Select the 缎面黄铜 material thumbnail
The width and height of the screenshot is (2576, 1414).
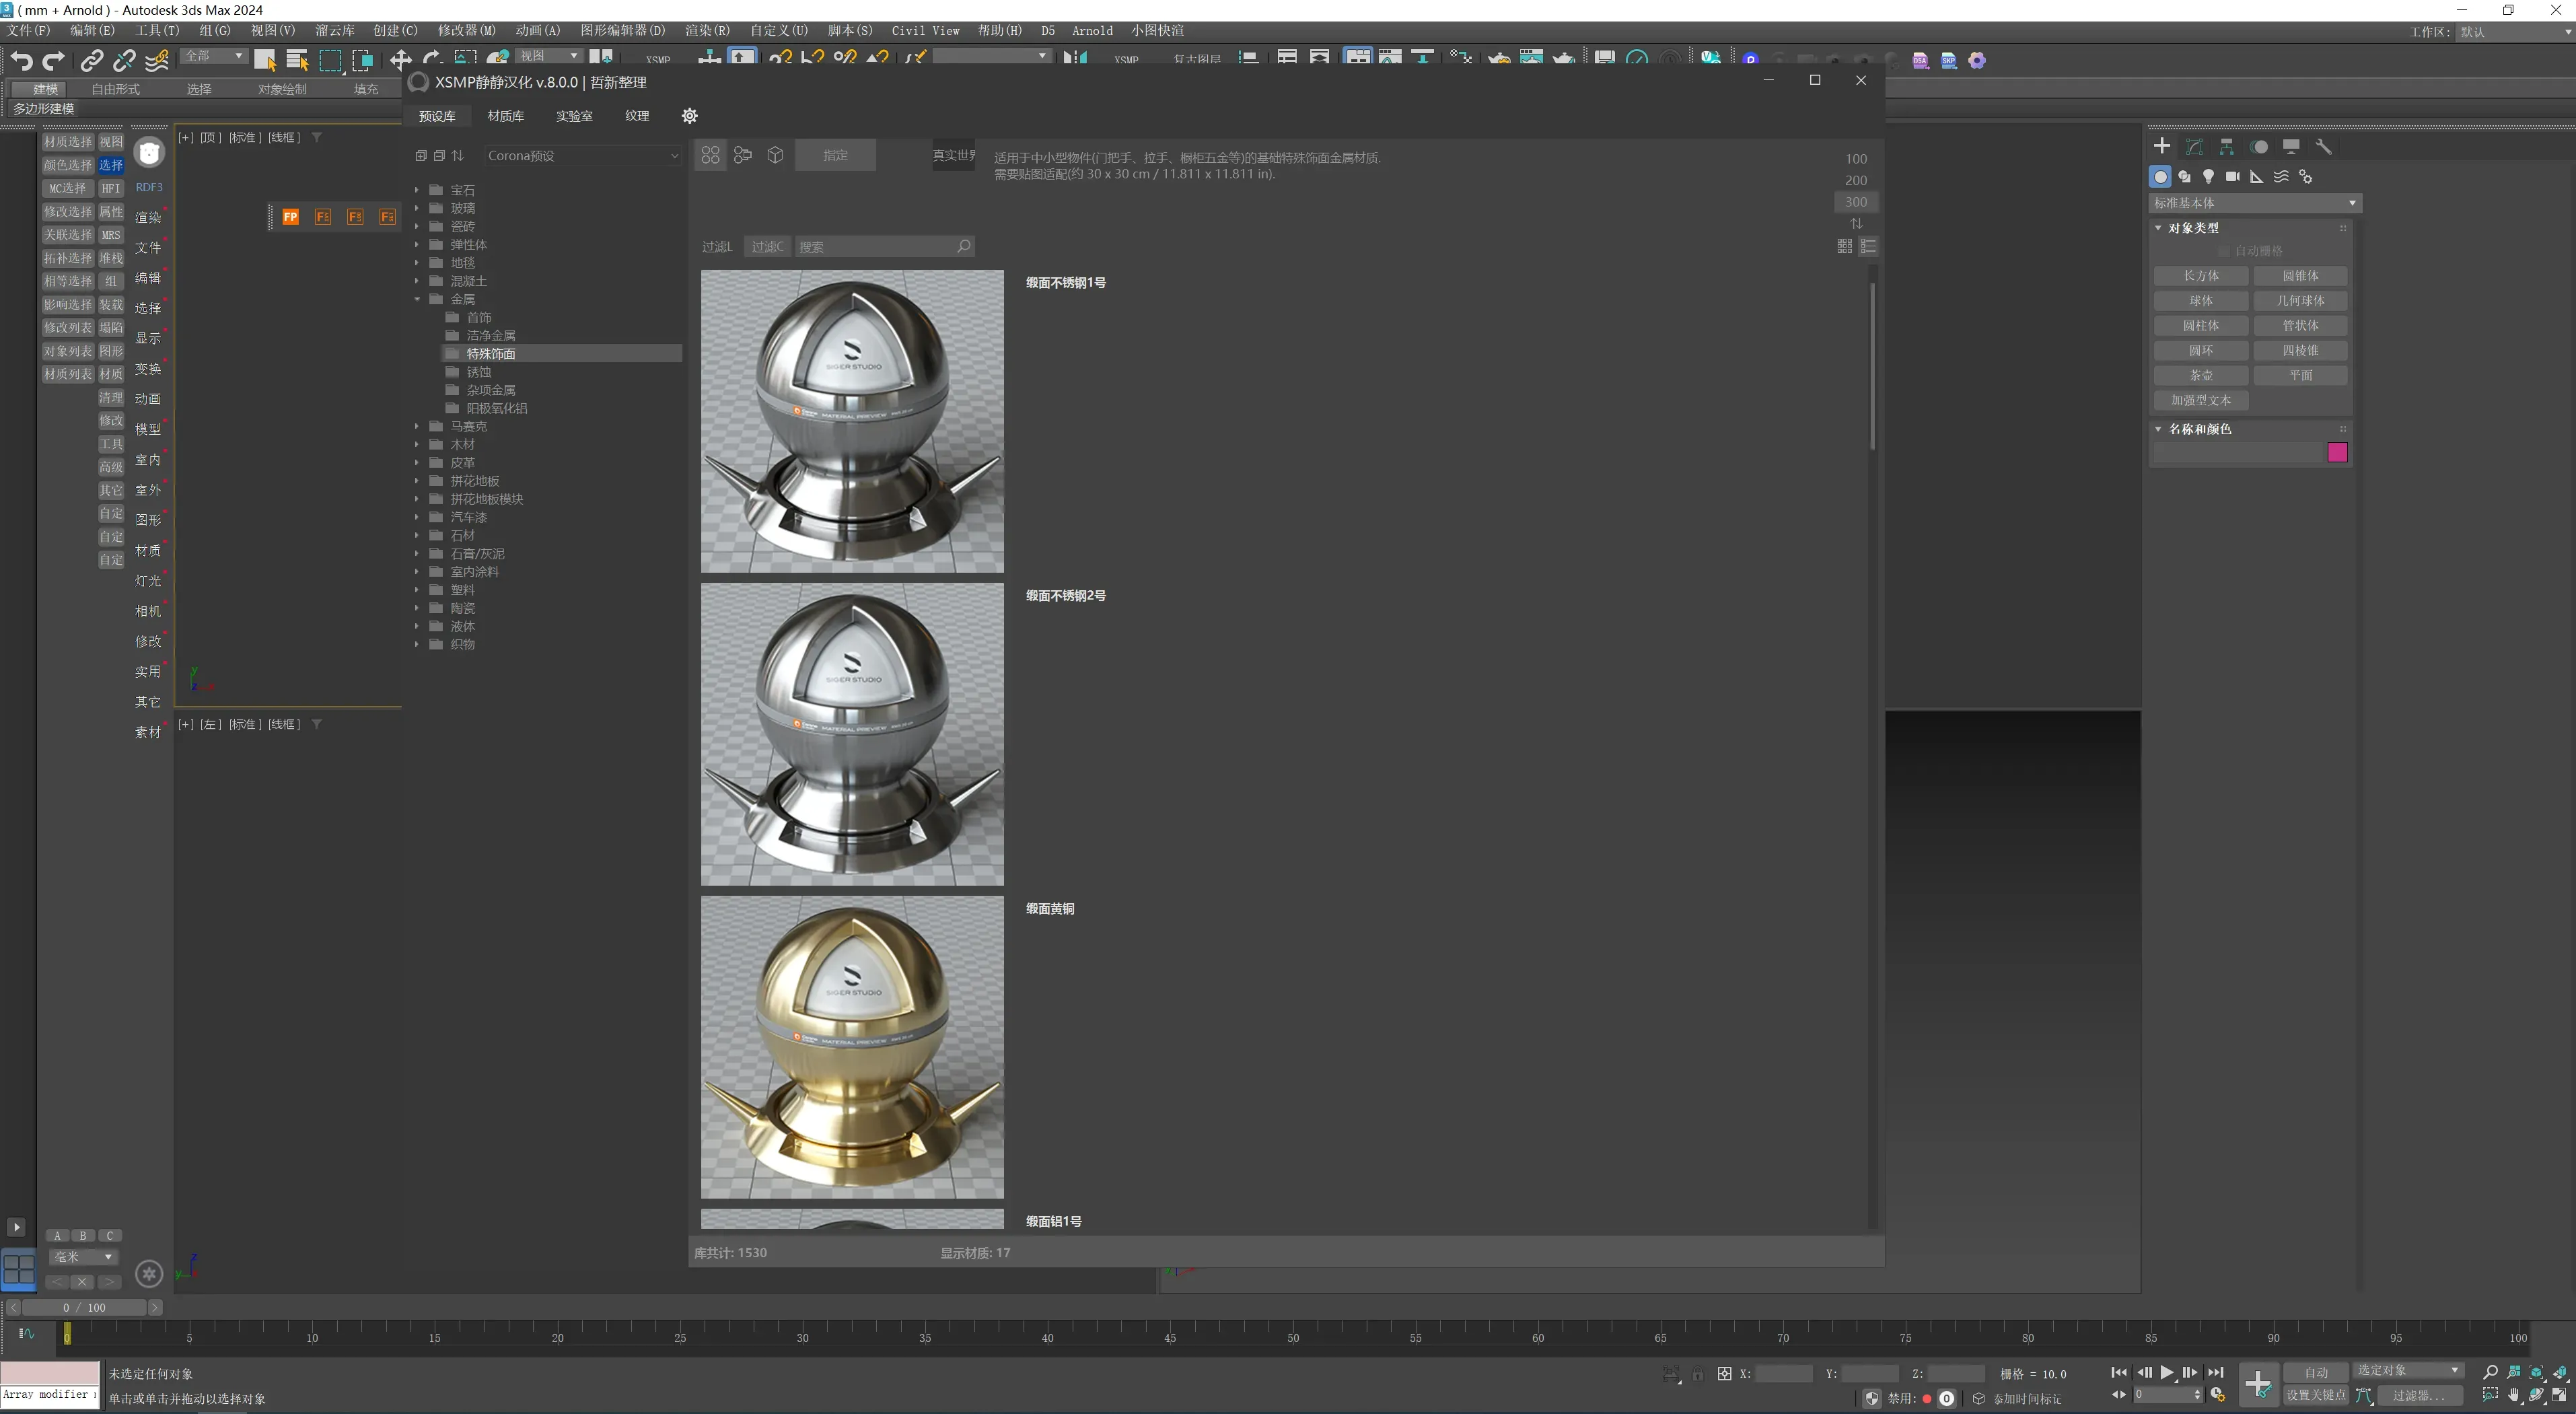coord(852,1047)
